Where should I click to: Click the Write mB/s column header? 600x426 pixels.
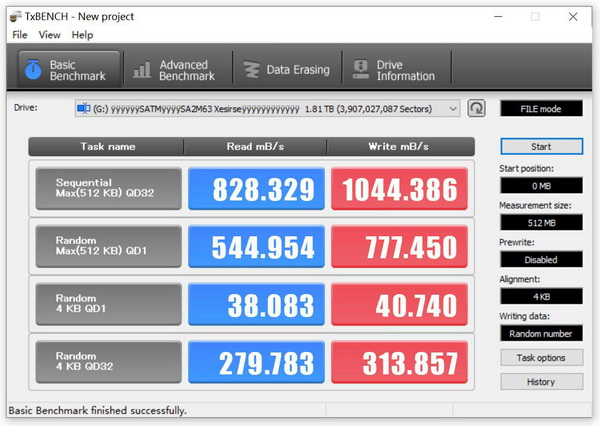(400, 147)
